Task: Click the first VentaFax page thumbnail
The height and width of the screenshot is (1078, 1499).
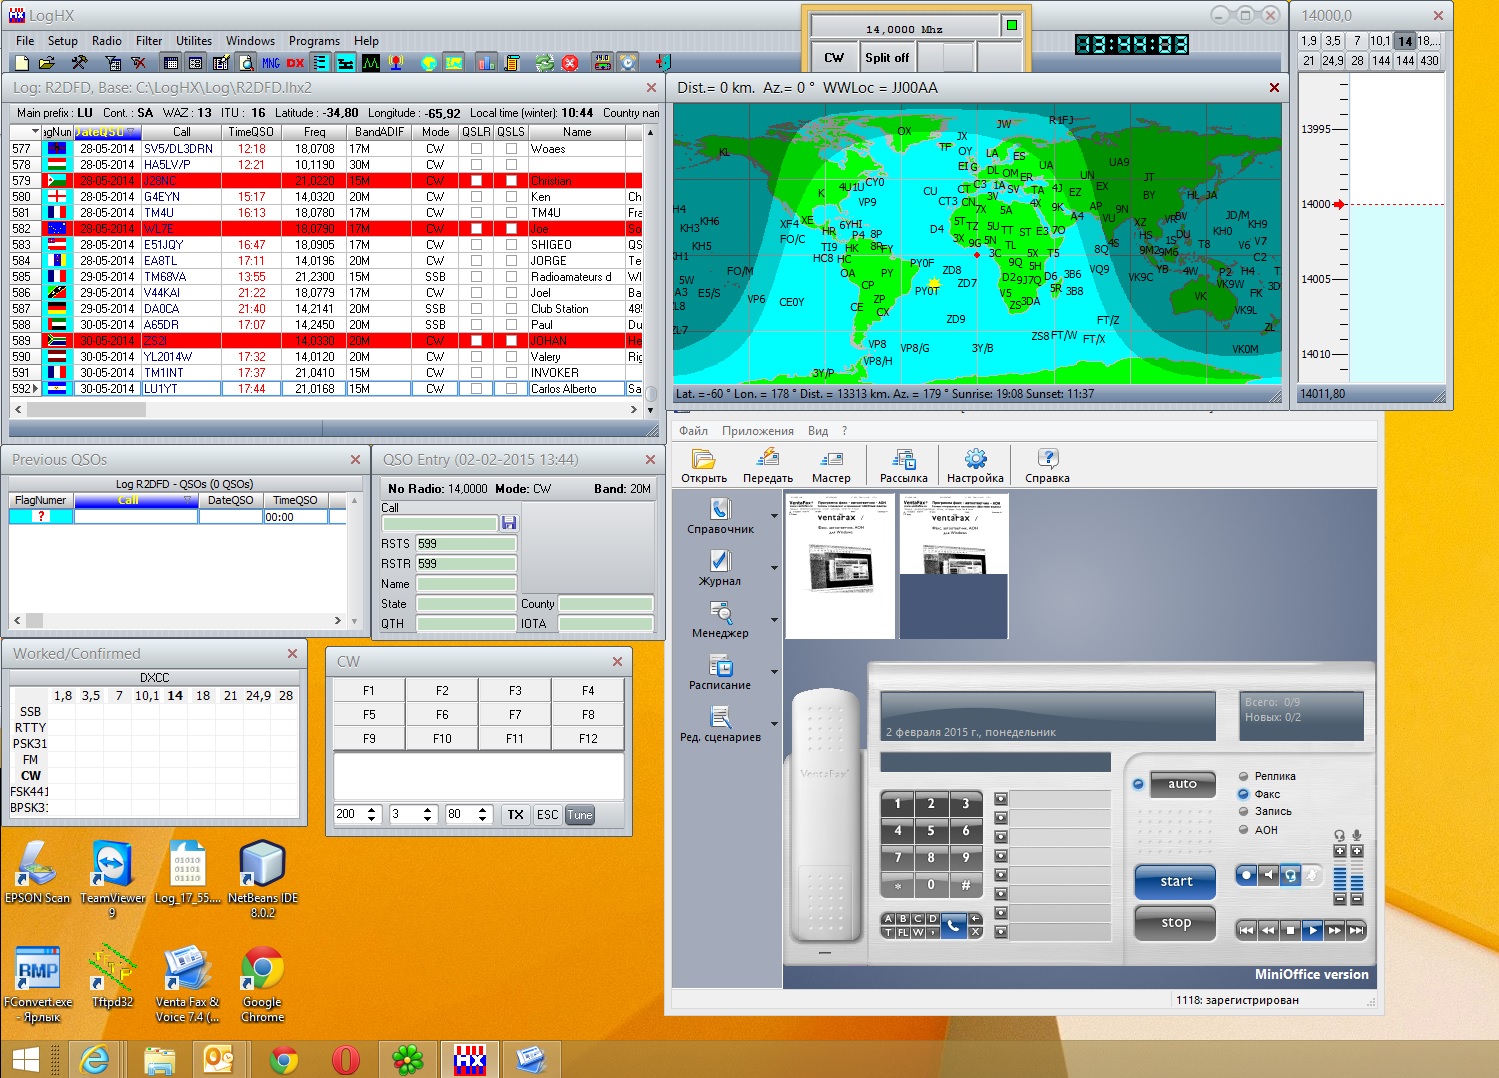Action: 840,566
